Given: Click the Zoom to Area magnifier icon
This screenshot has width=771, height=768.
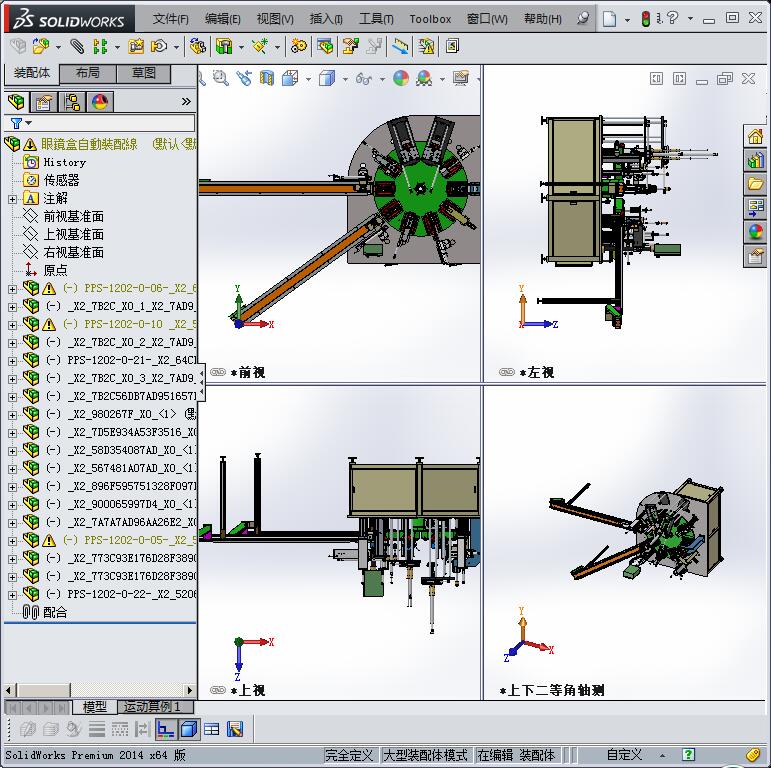Looking at the screenshot, I should [221, 79].
